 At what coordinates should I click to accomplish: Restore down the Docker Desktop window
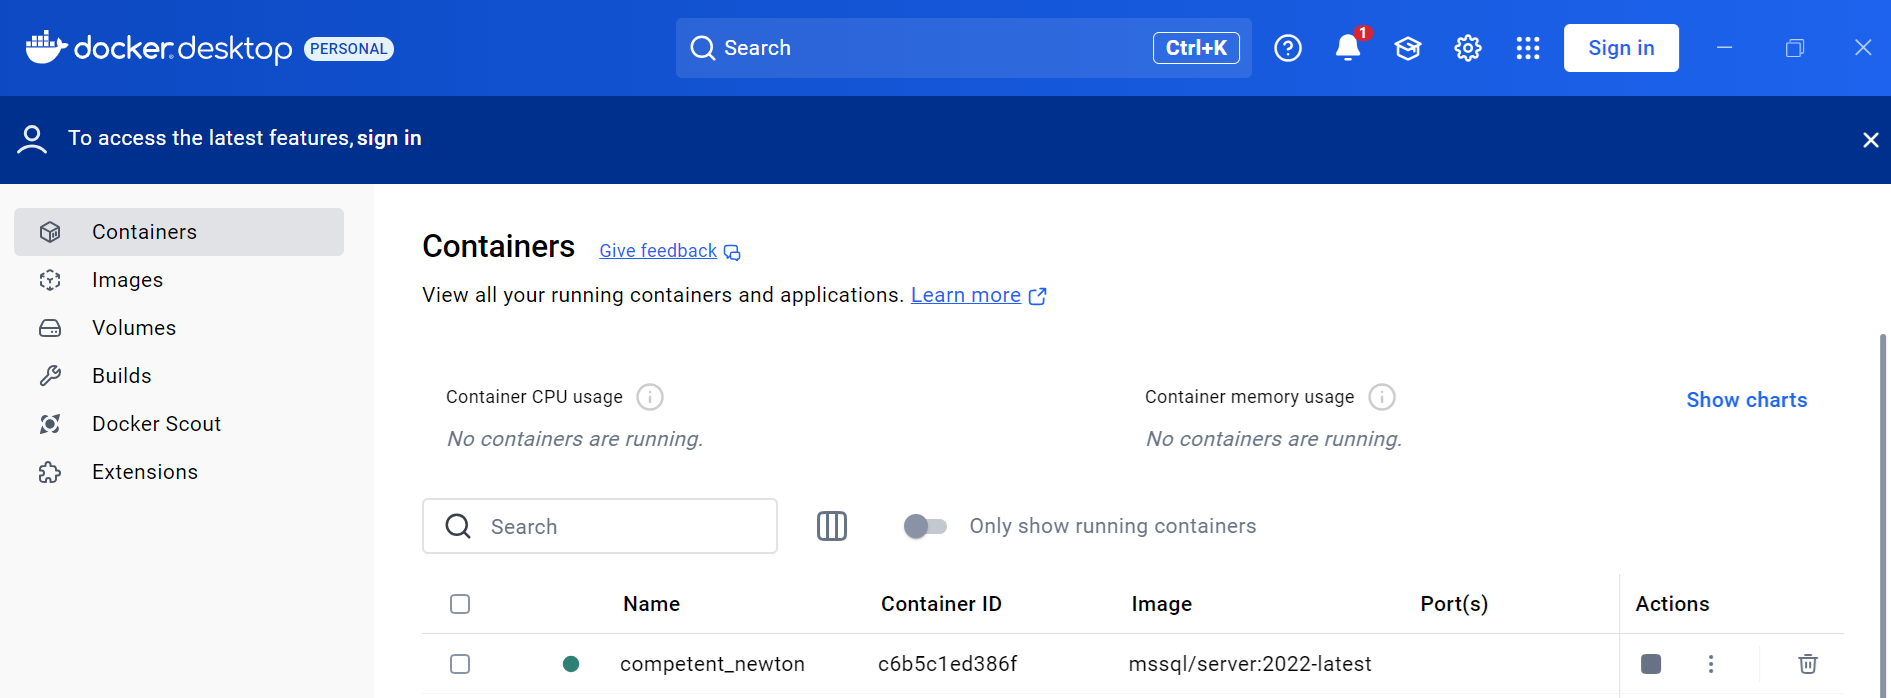coord(1795,48)
